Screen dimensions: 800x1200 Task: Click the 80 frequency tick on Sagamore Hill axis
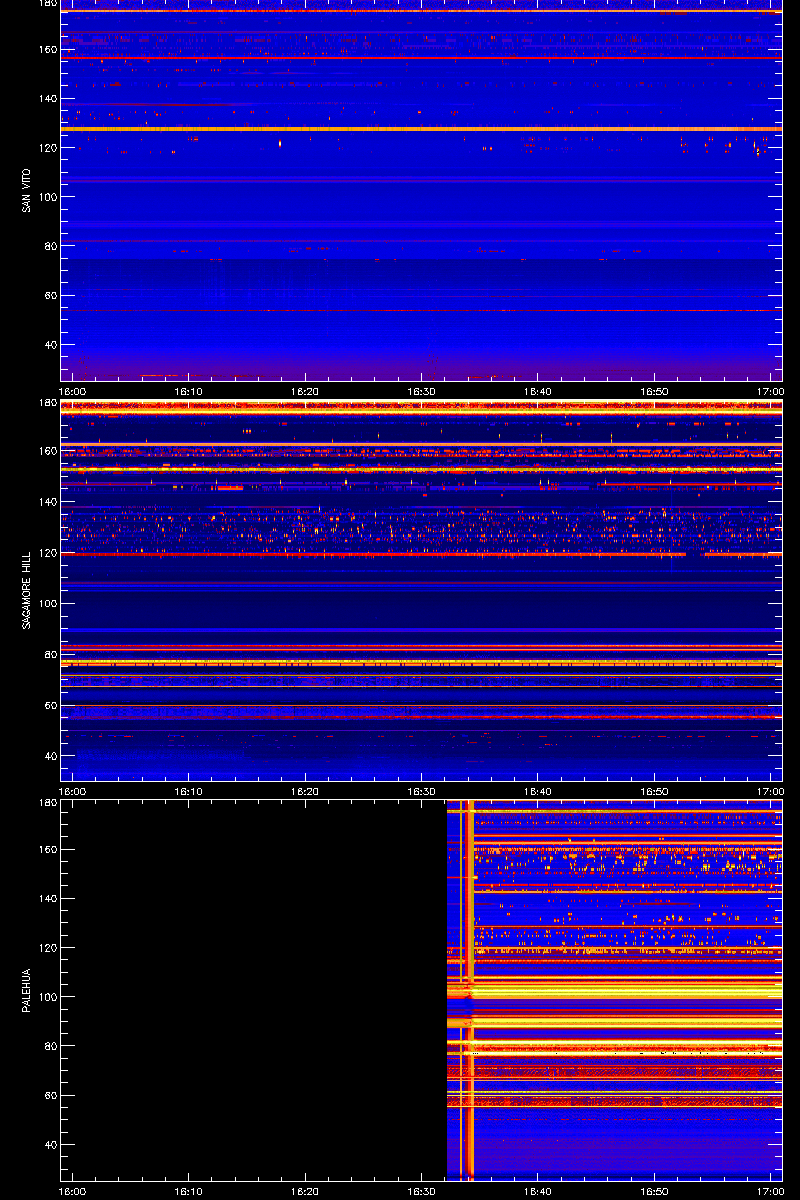50,654
